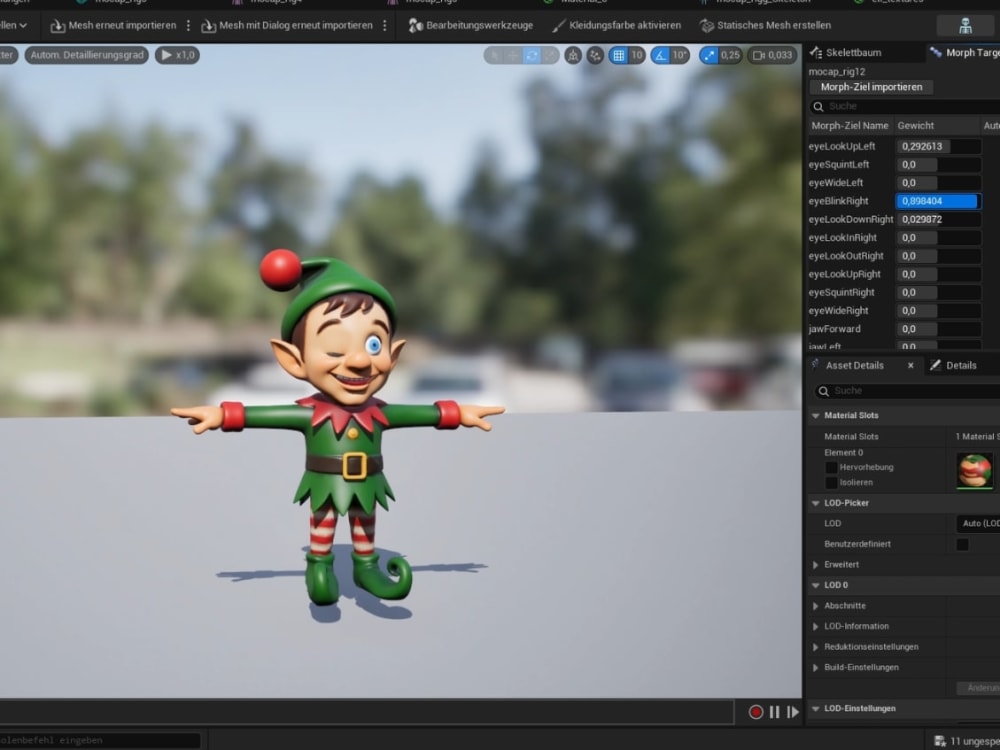
Task: Select the eyeLookInRight morph target name
Action: tap(842, 238)
